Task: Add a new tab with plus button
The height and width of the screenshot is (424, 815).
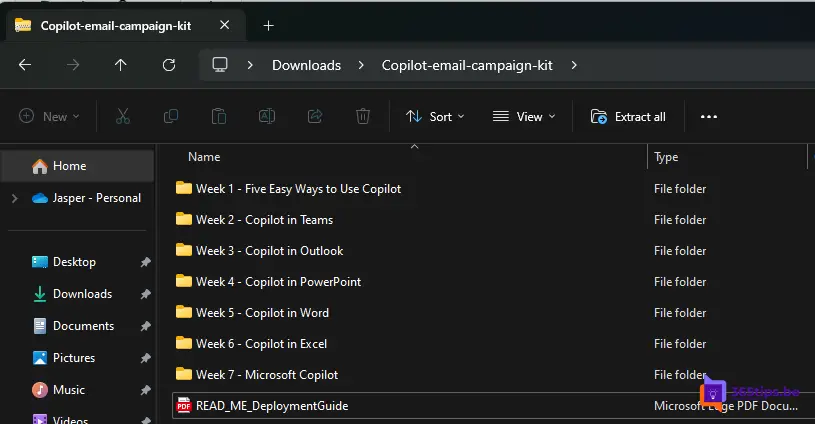Action: tap(268, 26)
